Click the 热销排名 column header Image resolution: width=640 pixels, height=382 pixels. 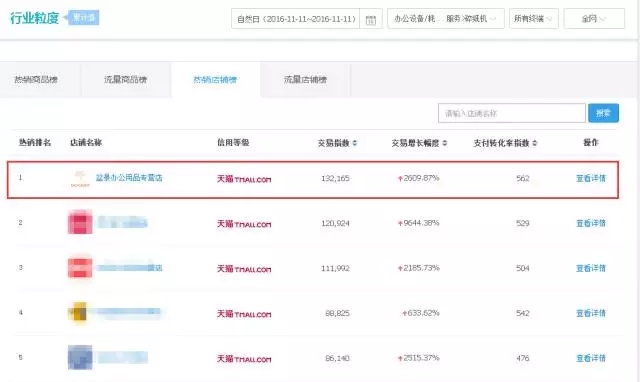coord(35,142)
